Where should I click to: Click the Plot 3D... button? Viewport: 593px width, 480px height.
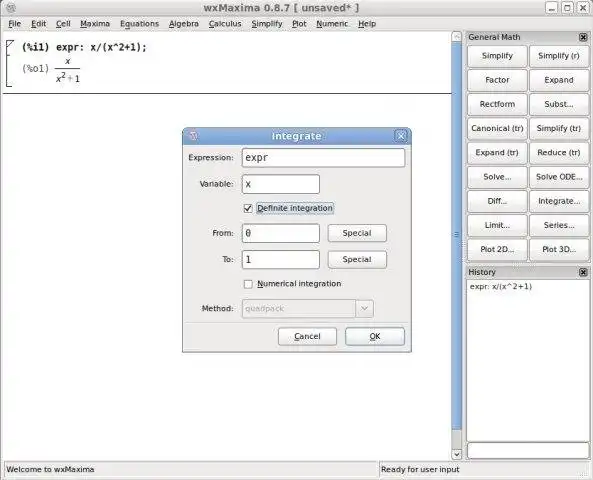pyautogui.click(x=559, y=249)
